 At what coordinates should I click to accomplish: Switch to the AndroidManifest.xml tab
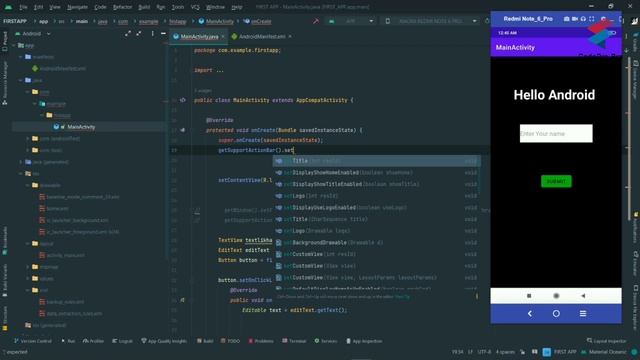[x=262, y=36]
